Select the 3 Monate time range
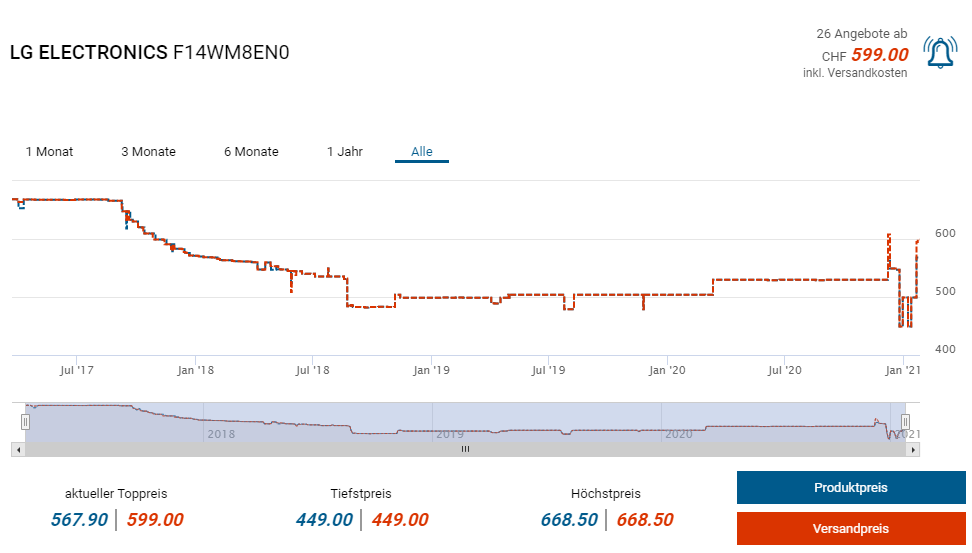972x553 pixels. pos(148,152)
